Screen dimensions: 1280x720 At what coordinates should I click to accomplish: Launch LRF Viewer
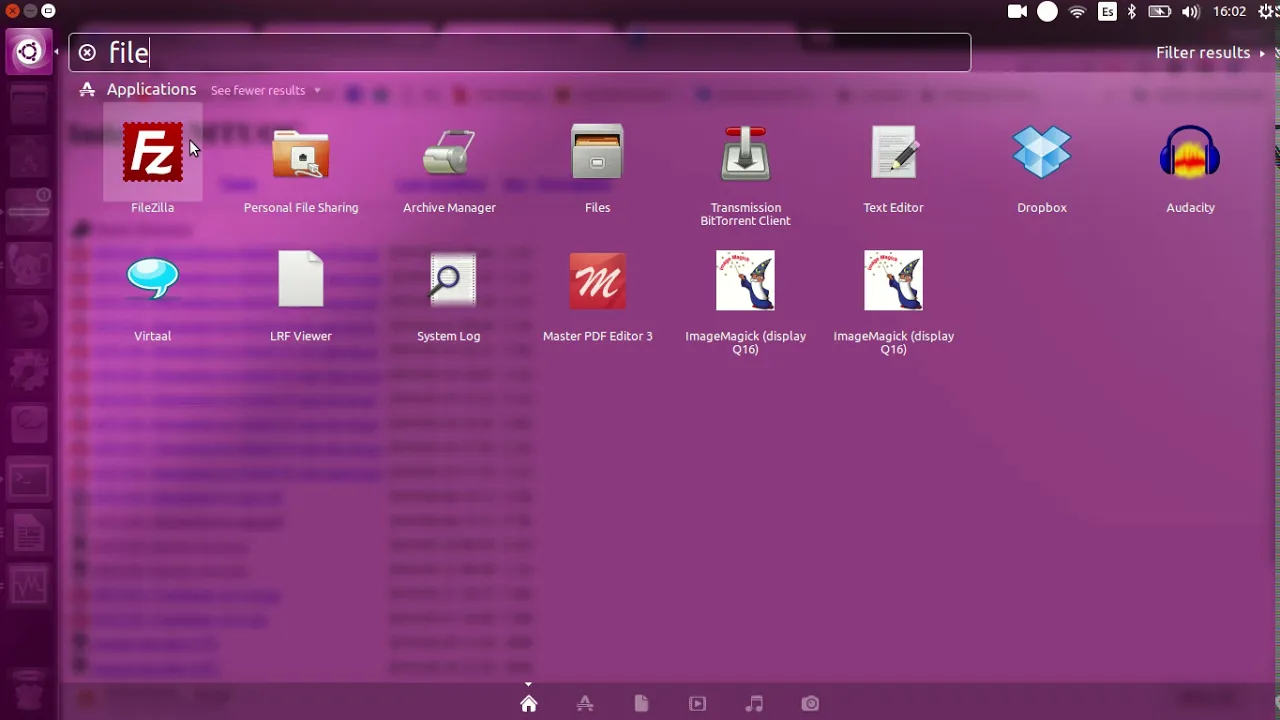[x=300, y=280]
